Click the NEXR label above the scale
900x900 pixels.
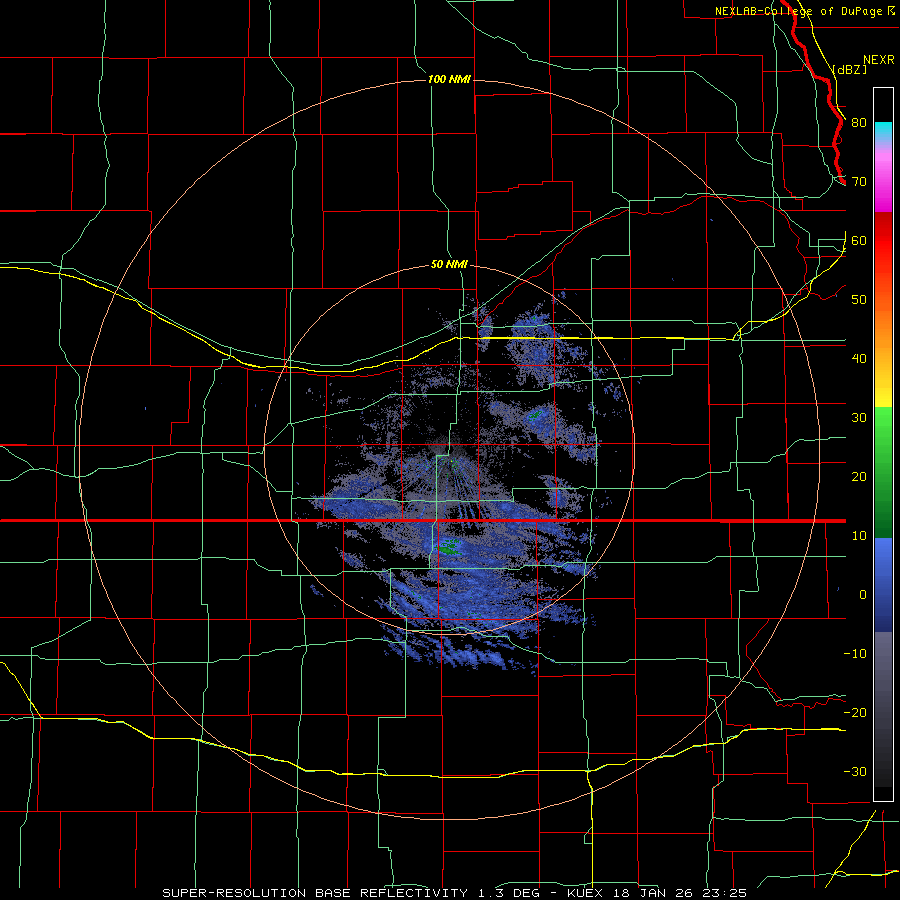pos(879,60)
